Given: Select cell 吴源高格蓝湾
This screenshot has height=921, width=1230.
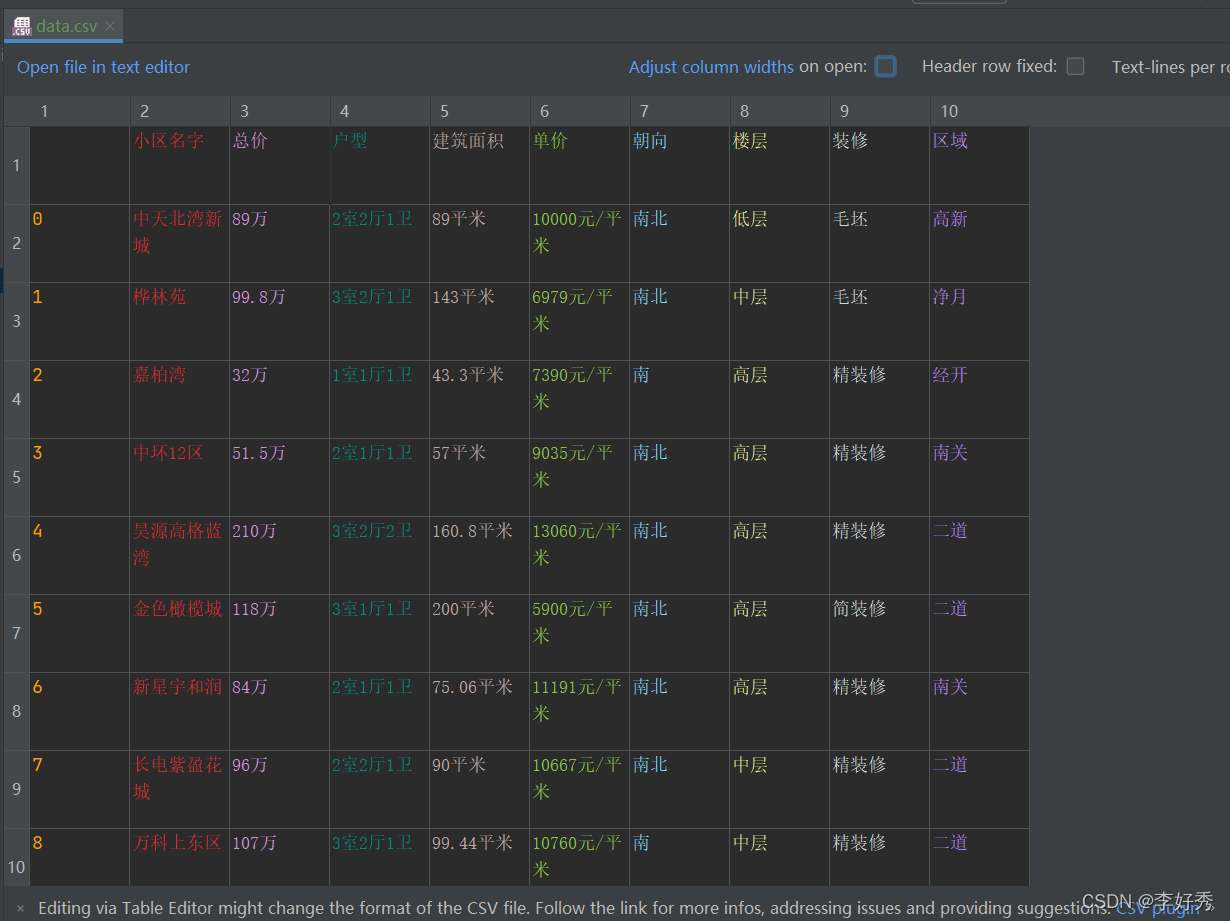Looking at the screenshot, I should tap(180, 555).
